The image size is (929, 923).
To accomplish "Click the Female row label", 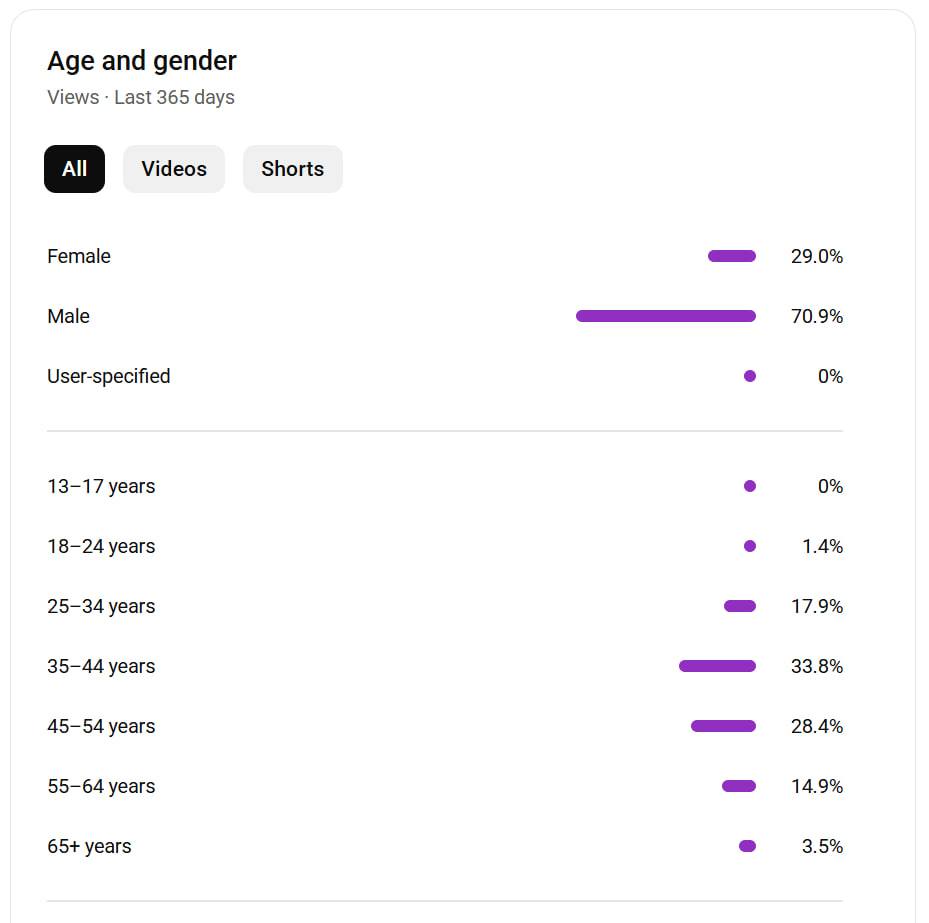I will 79,256.
